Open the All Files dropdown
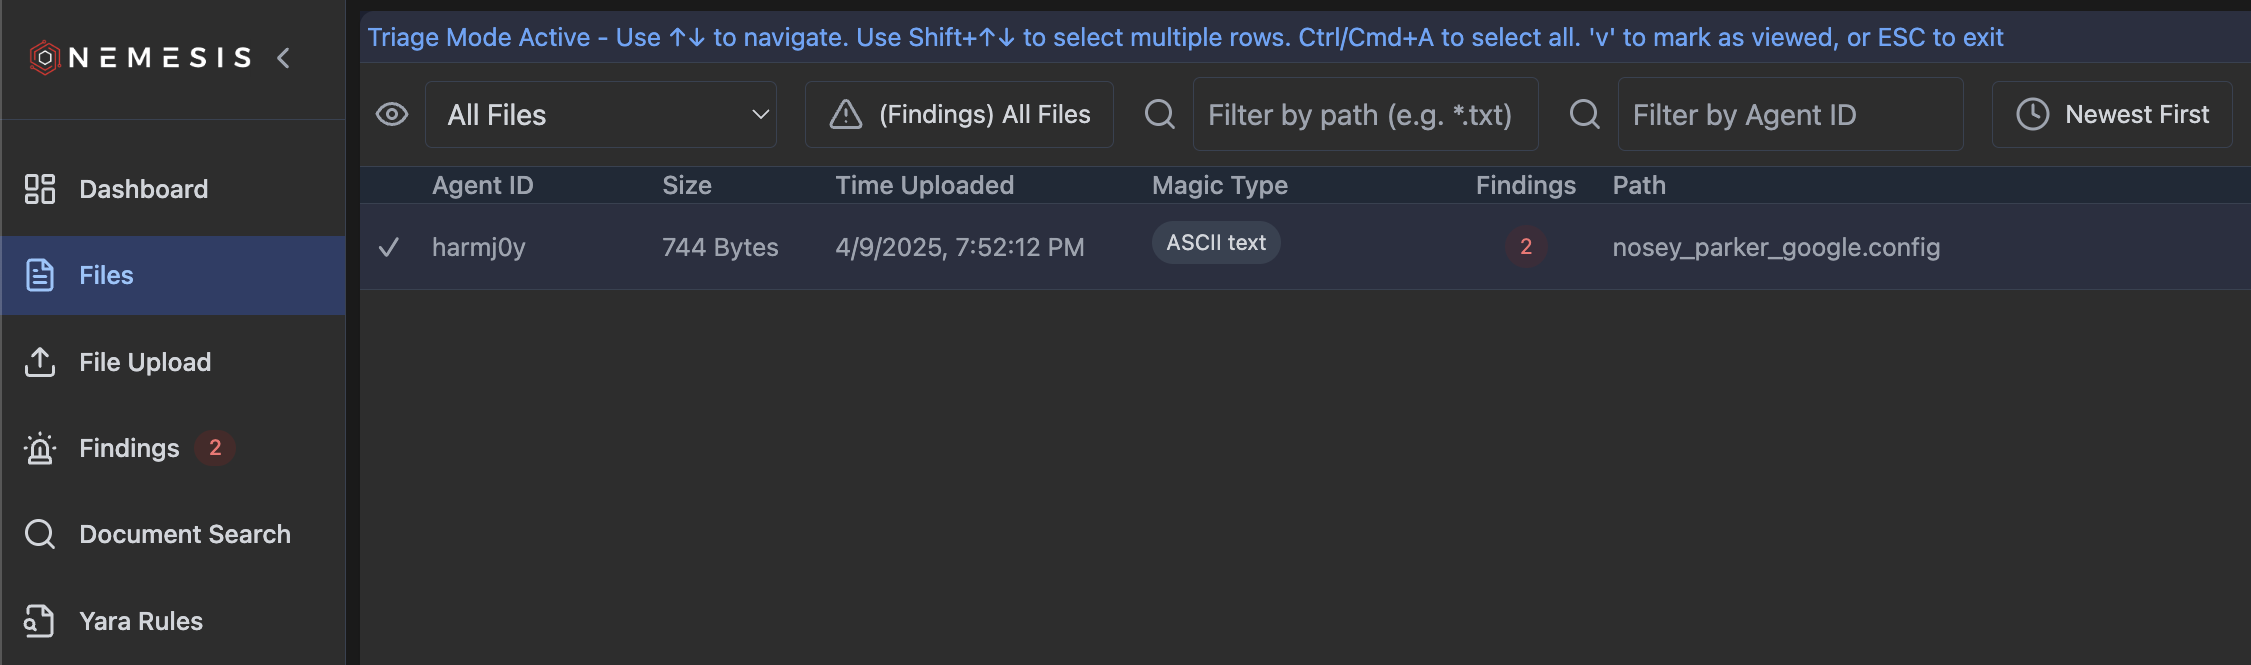The height and width of the screenshot is (665, 2251). tap(600, 114)
